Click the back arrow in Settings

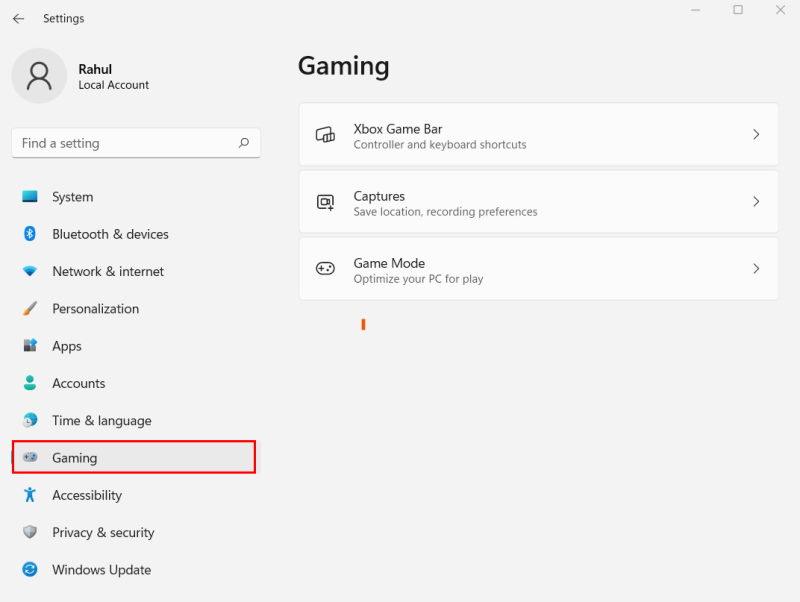(x=18, y=19)
